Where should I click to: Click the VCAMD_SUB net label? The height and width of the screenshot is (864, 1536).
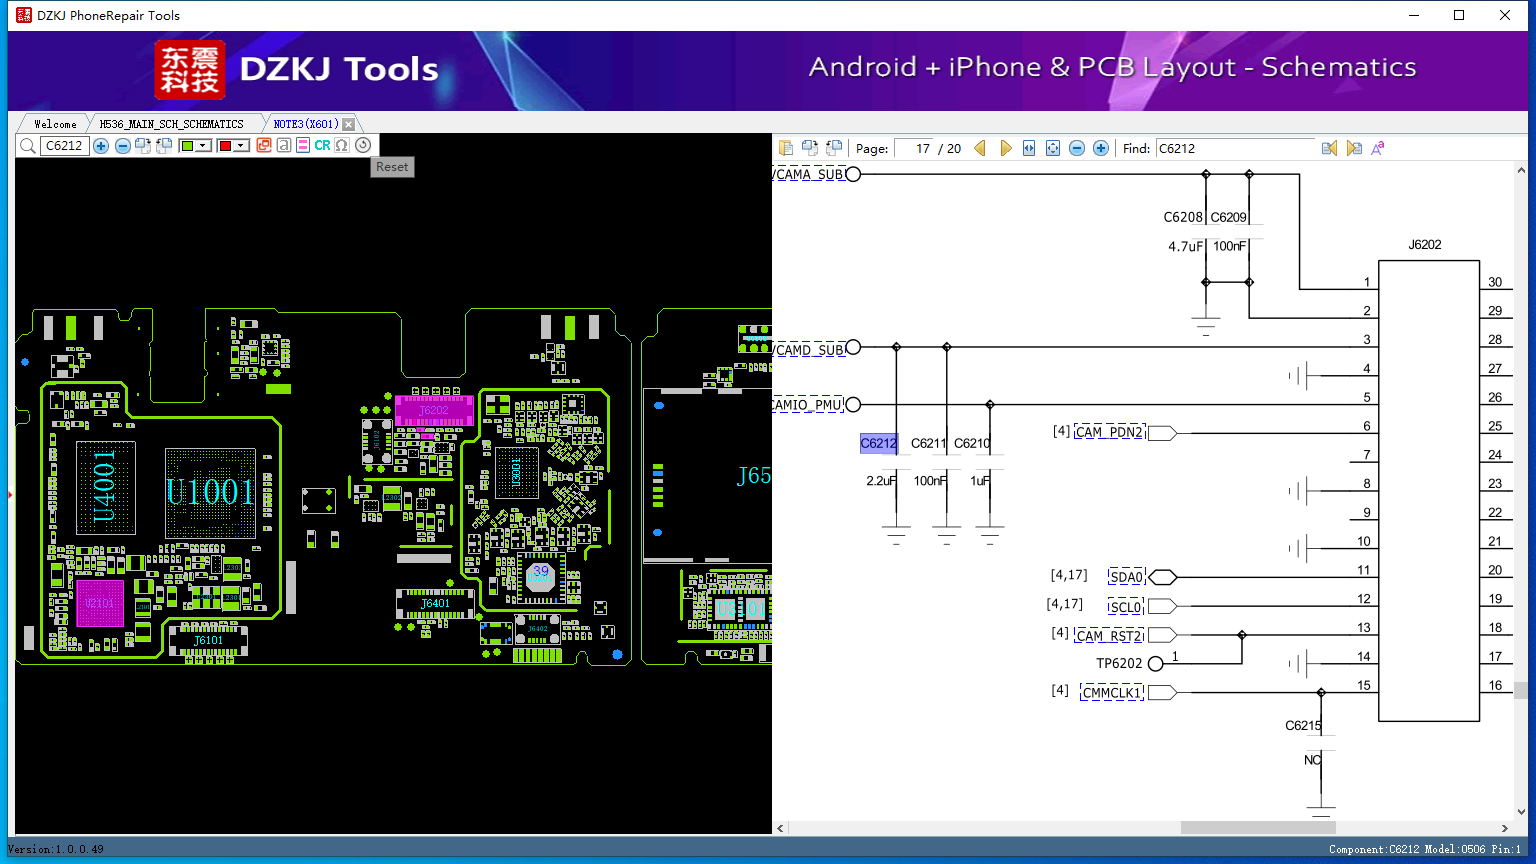pos(809,349)
